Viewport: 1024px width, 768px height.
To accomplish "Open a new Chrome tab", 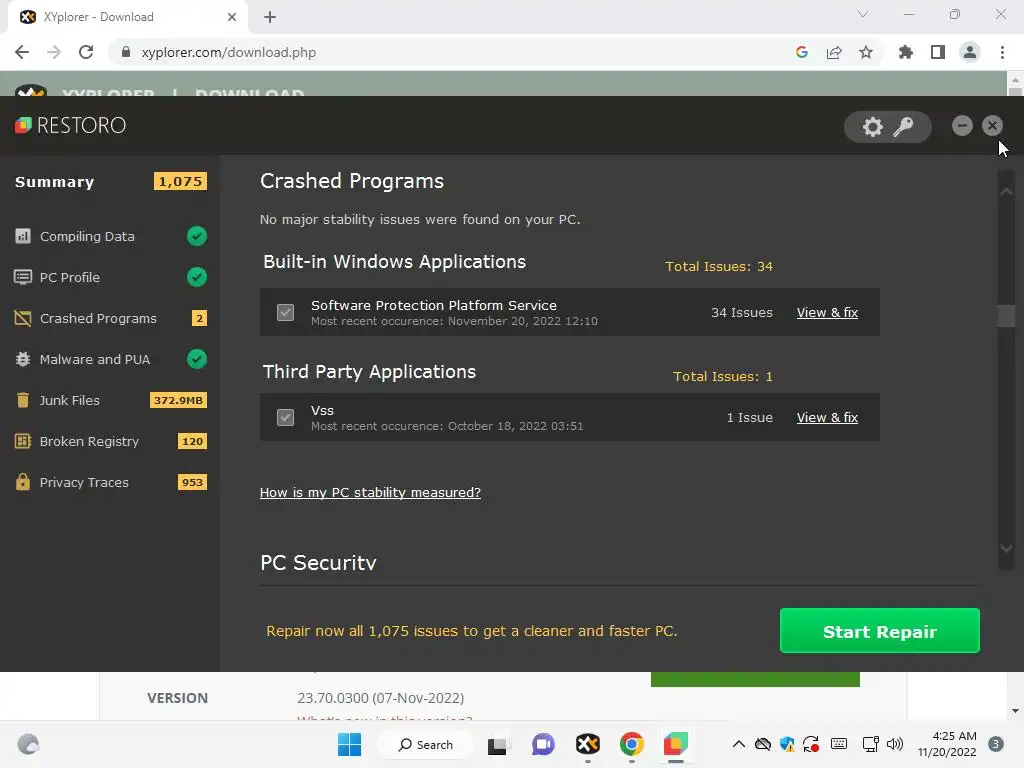I will 270,17.
